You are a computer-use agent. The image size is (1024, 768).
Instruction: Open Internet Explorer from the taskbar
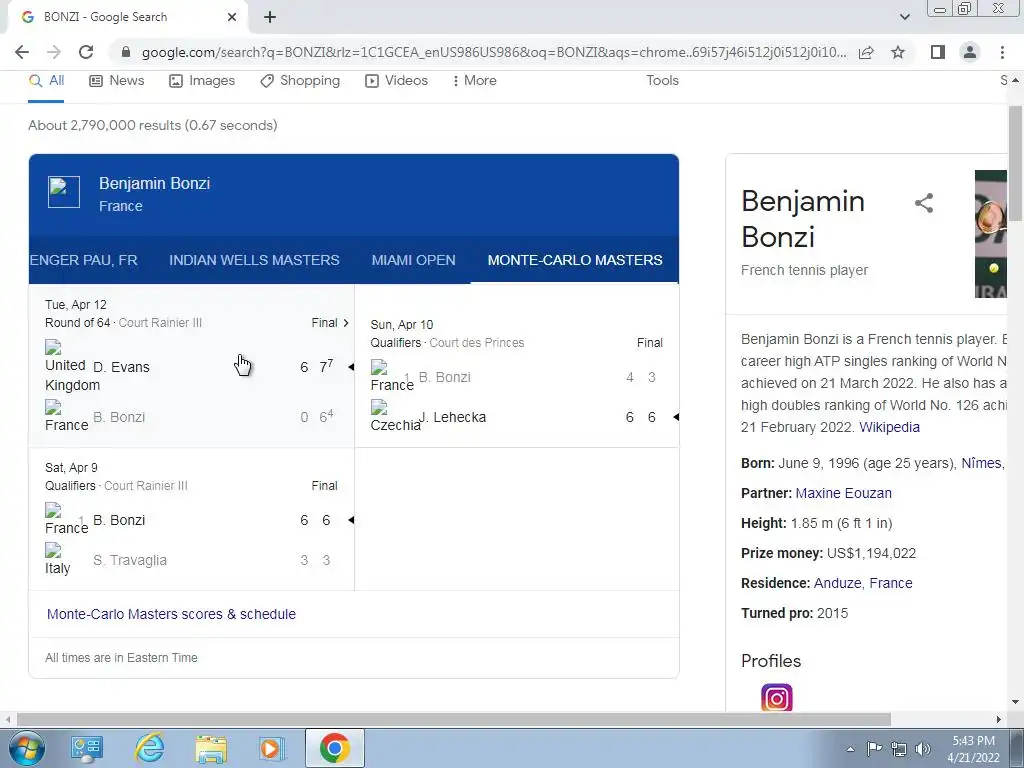(x=150, y=748)
